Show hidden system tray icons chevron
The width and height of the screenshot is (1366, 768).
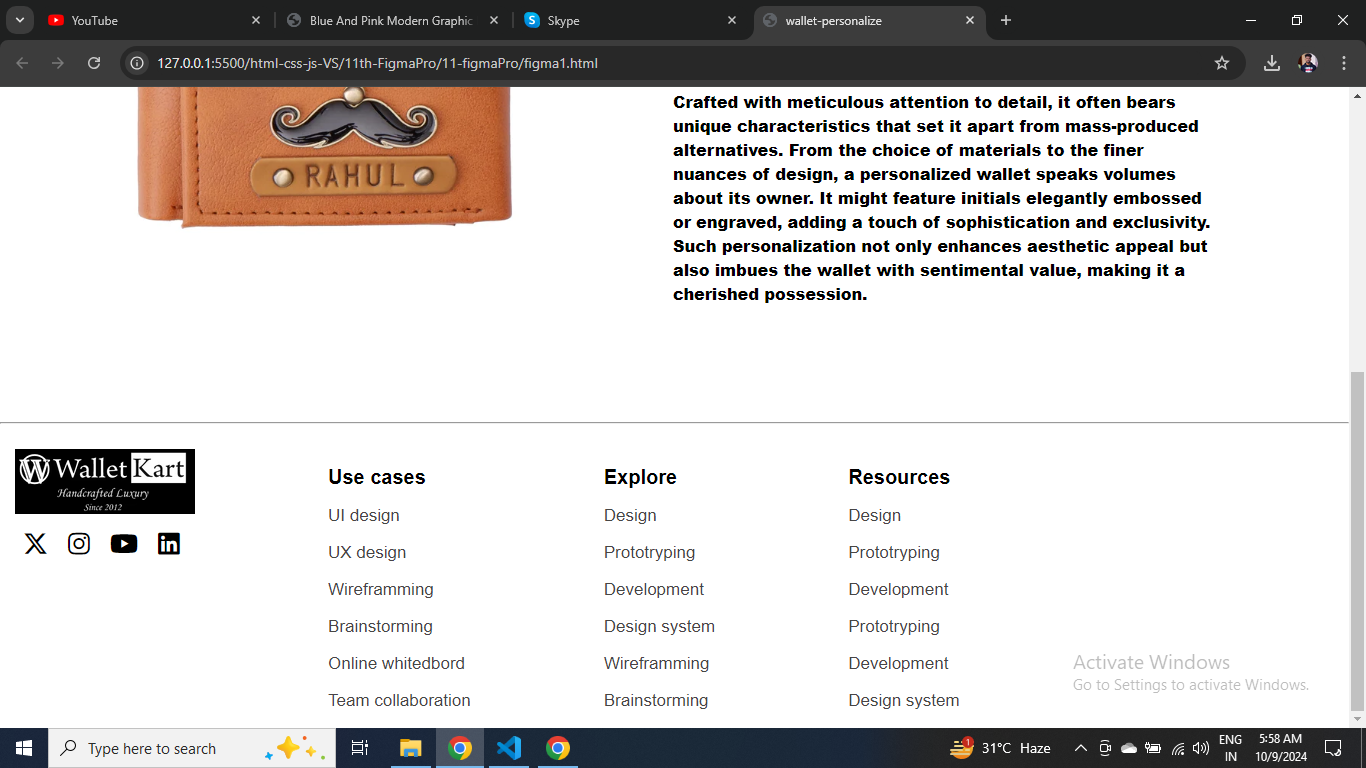pyautogui.click(x=1081, y=748)
